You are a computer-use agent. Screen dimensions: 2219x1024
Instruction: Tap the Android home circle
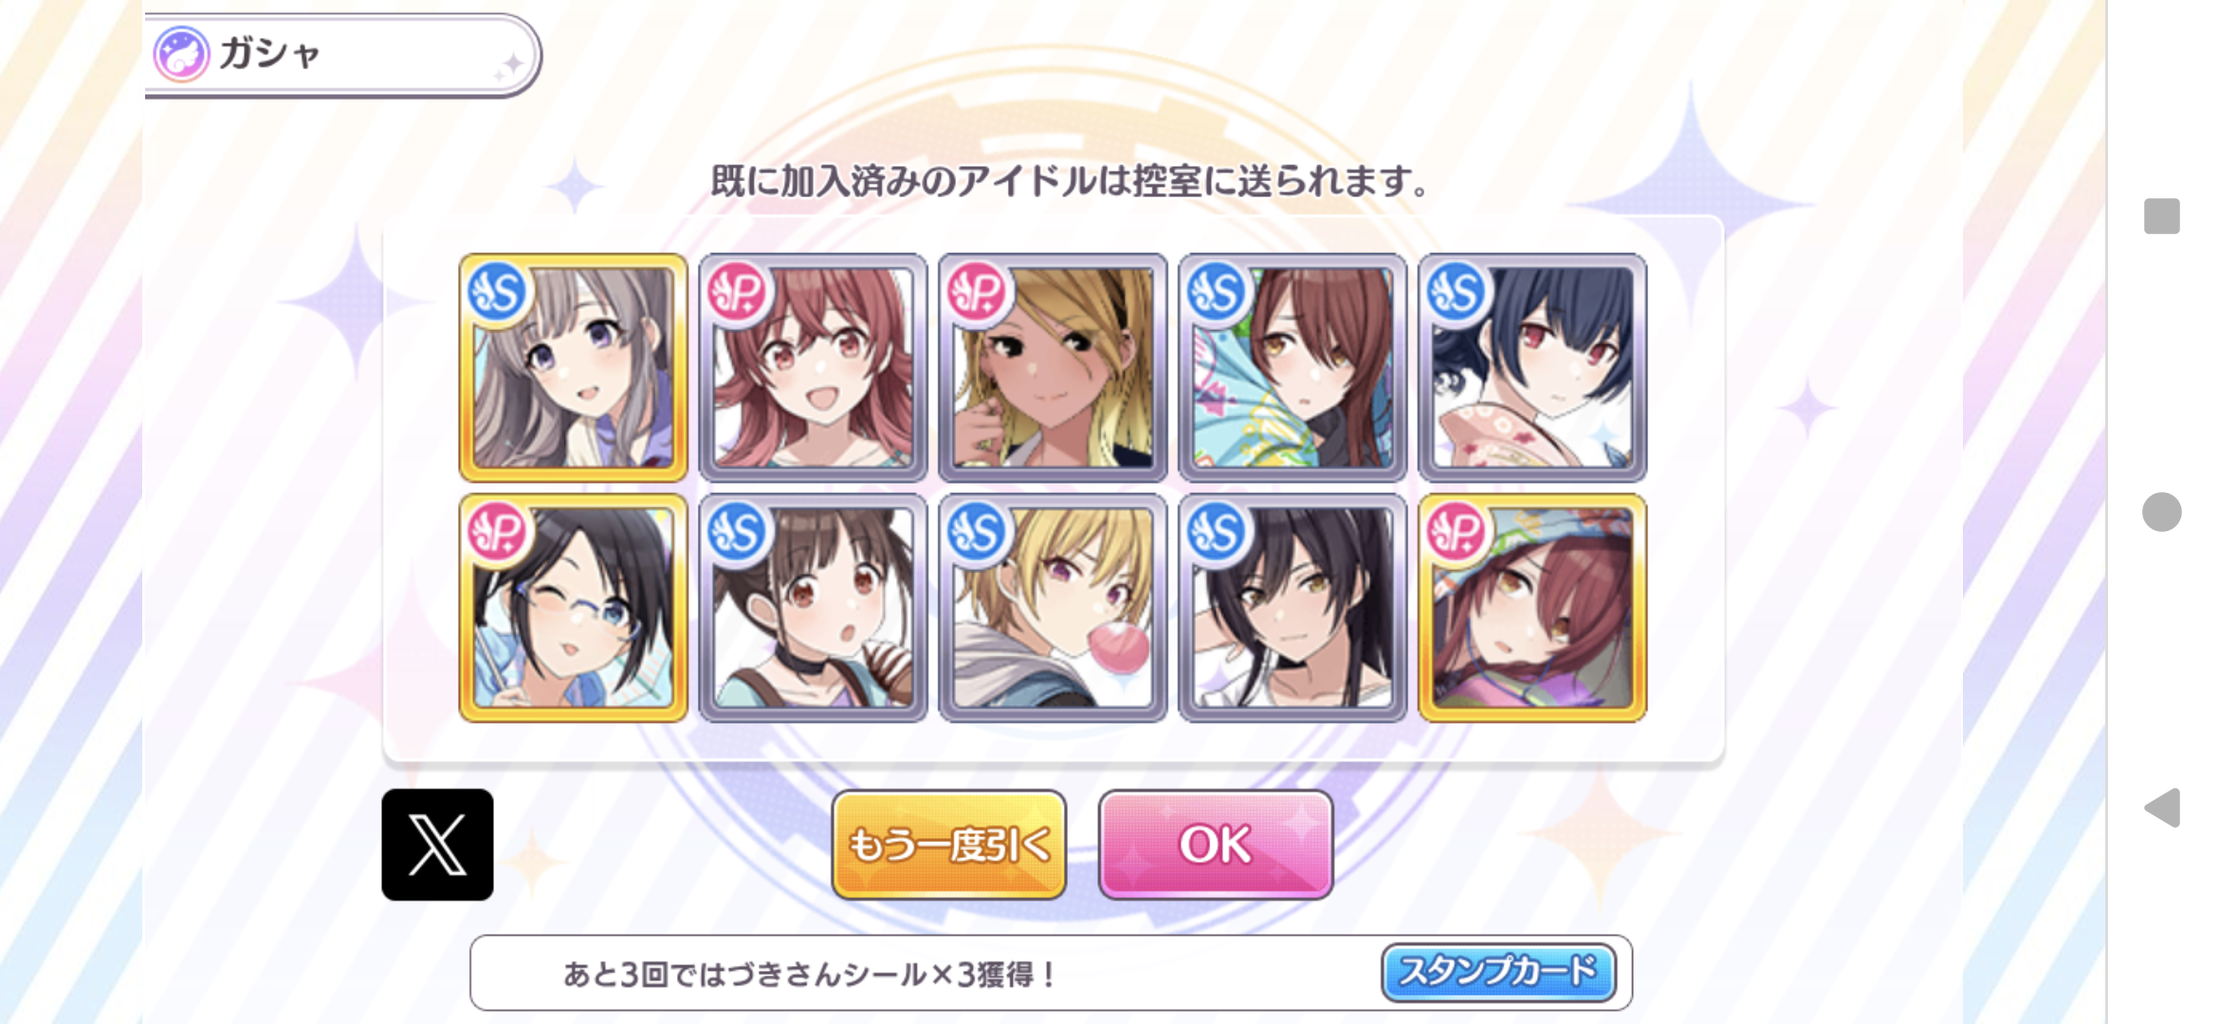[2161, 512]
